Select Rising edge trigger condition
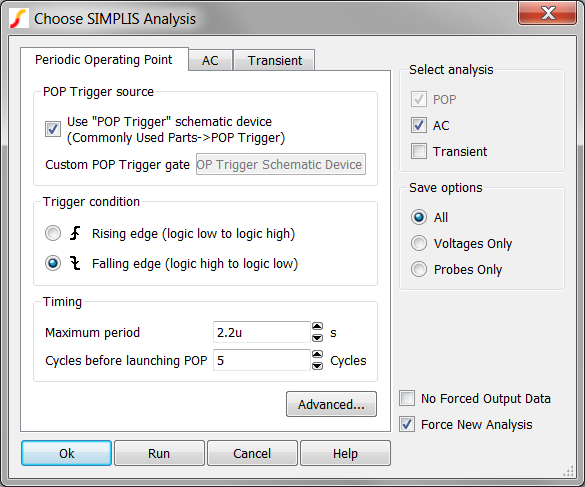Screen dimensions: 585x487 [53, 234]
